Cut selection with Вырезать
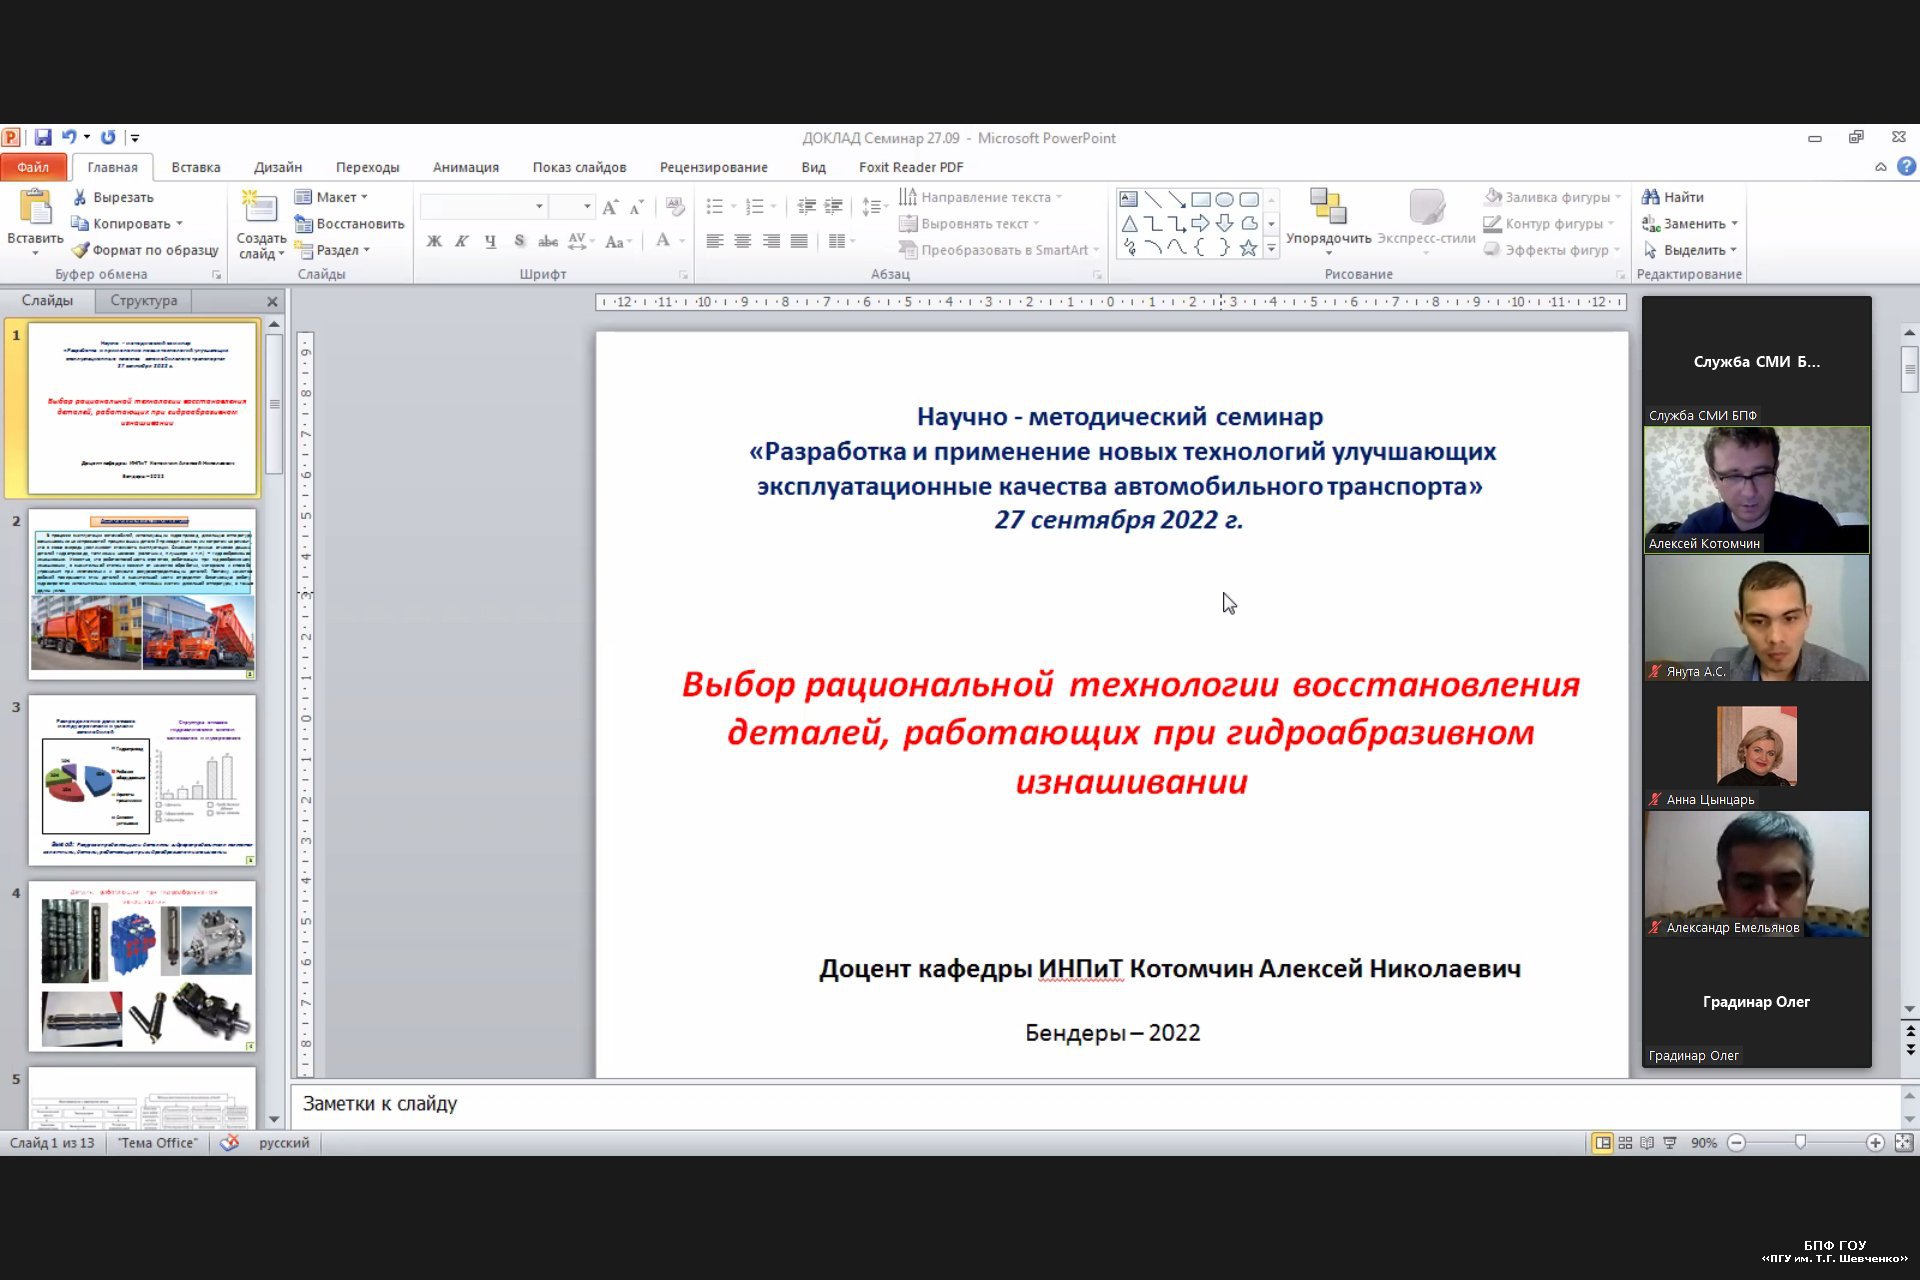This screenshot has width=1920, height=1280. point(112,198)
